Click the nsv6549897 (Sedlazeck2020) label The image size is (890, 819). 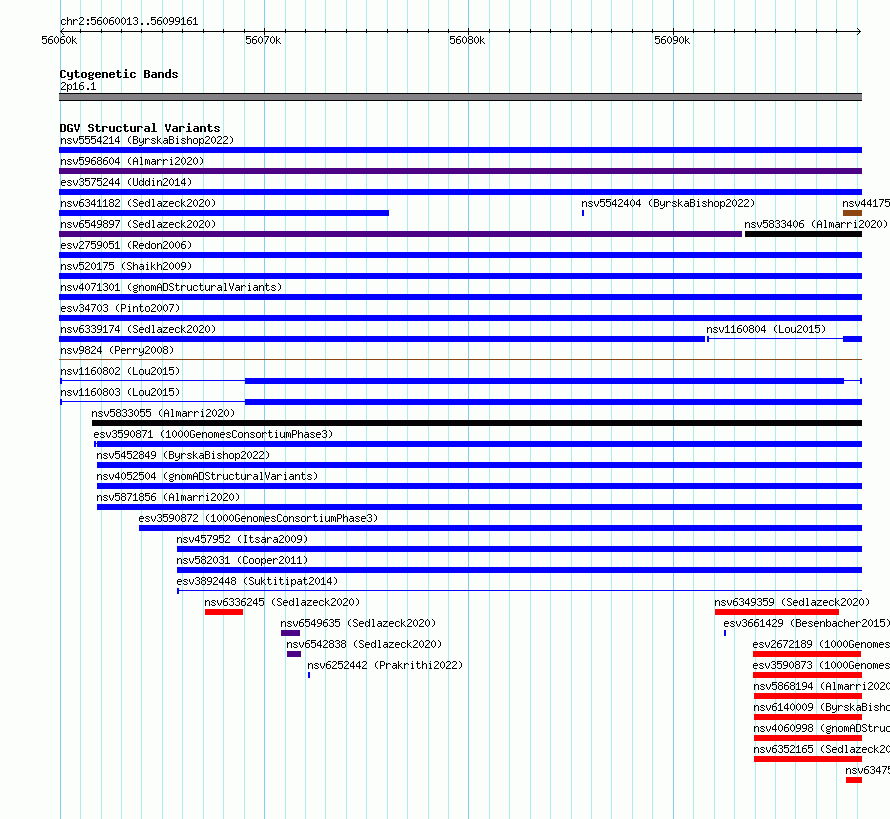[x=138, y=224]
